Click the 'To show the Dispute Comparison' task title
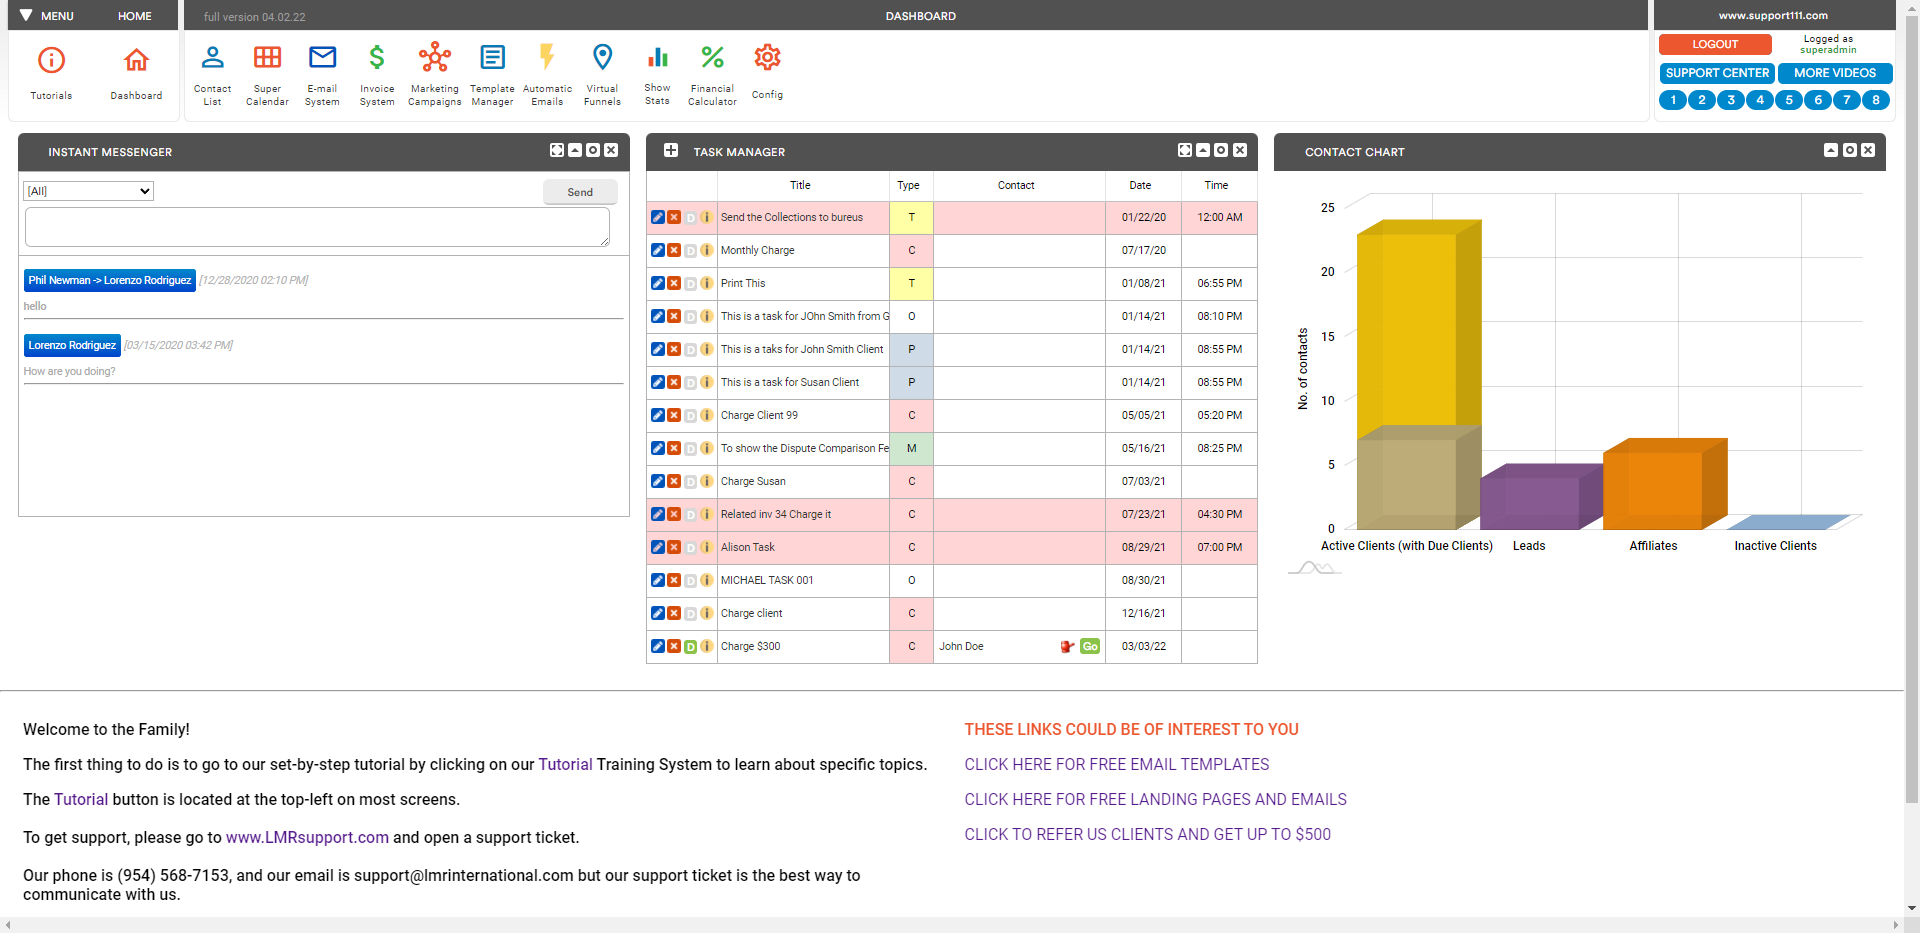Image resolution: width=1920 pixels, height=933 pixels. click(x=804, y=448)
